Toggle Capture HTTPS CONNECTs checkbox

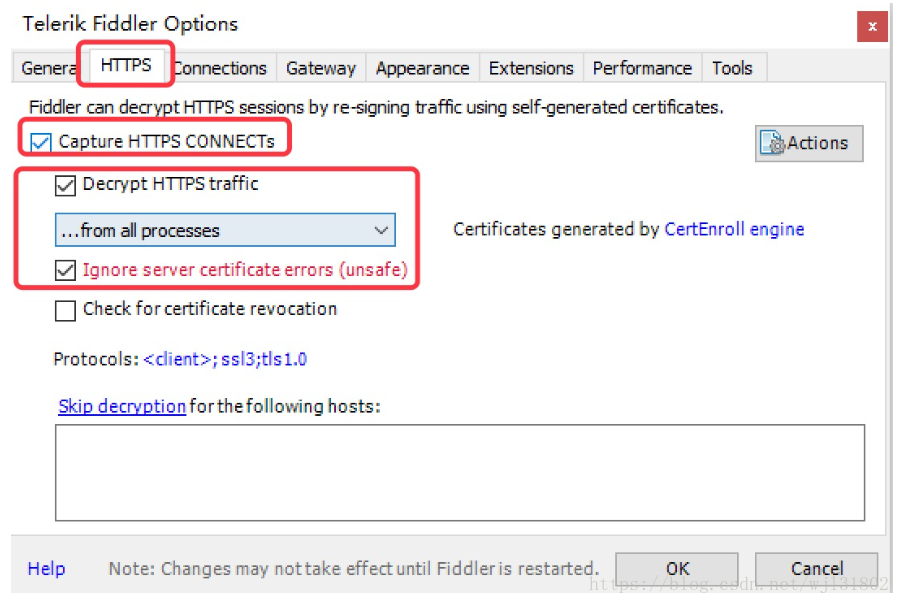[x=40, y=142]
